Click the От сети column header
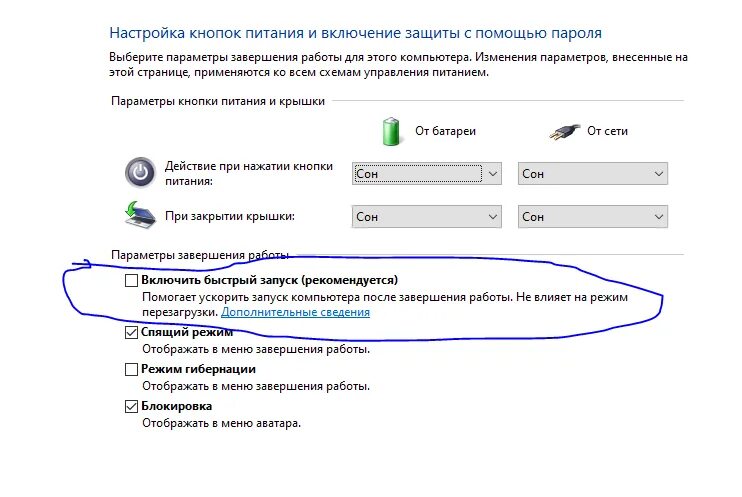Screen dimensions: 742x497 [607, 131]
